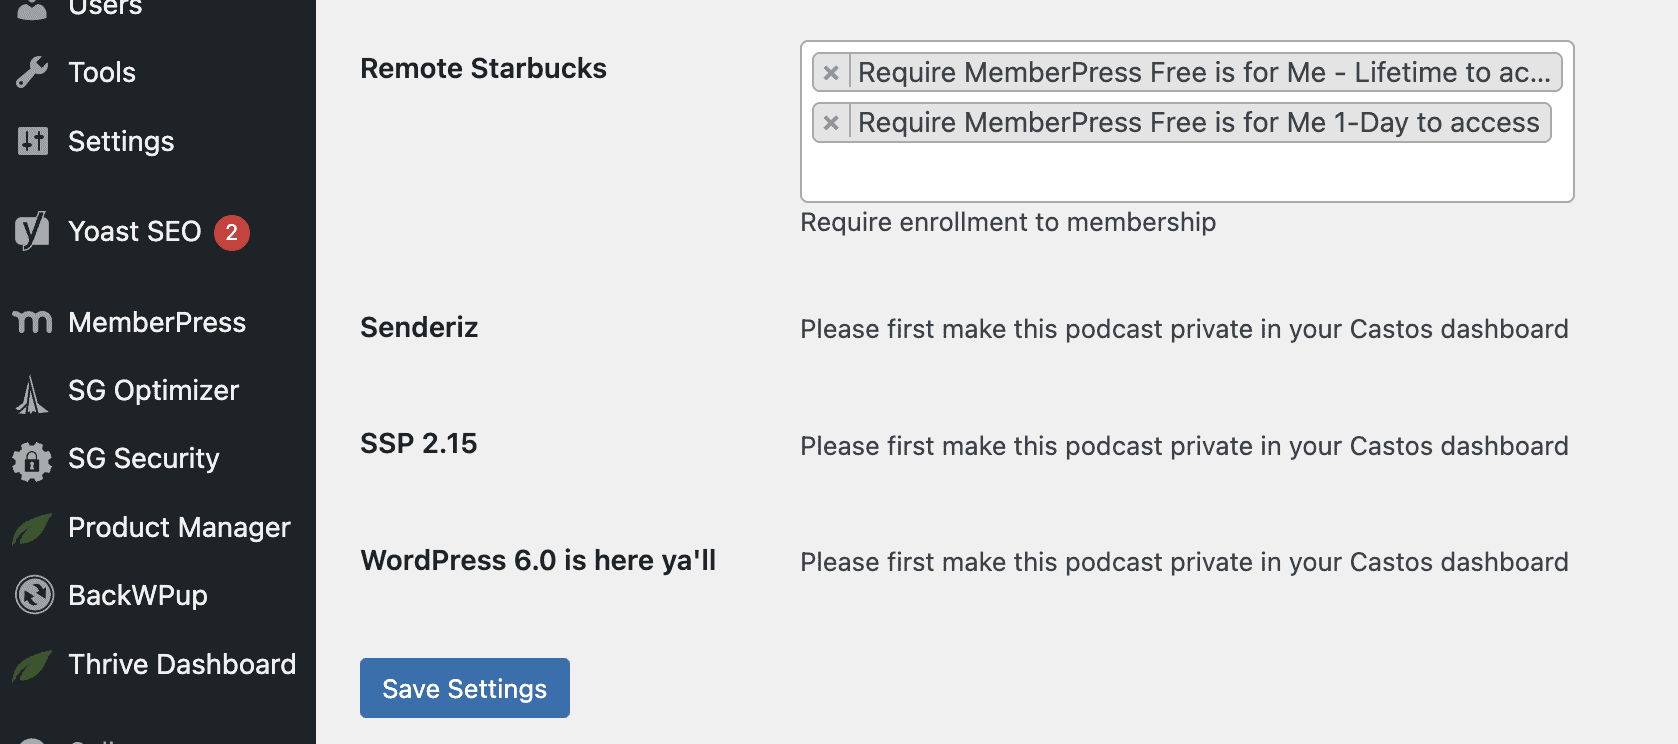This screenshot has width=1678, height=744.
Task: Click the Settings sliders icon
Action: coord(32,141)
